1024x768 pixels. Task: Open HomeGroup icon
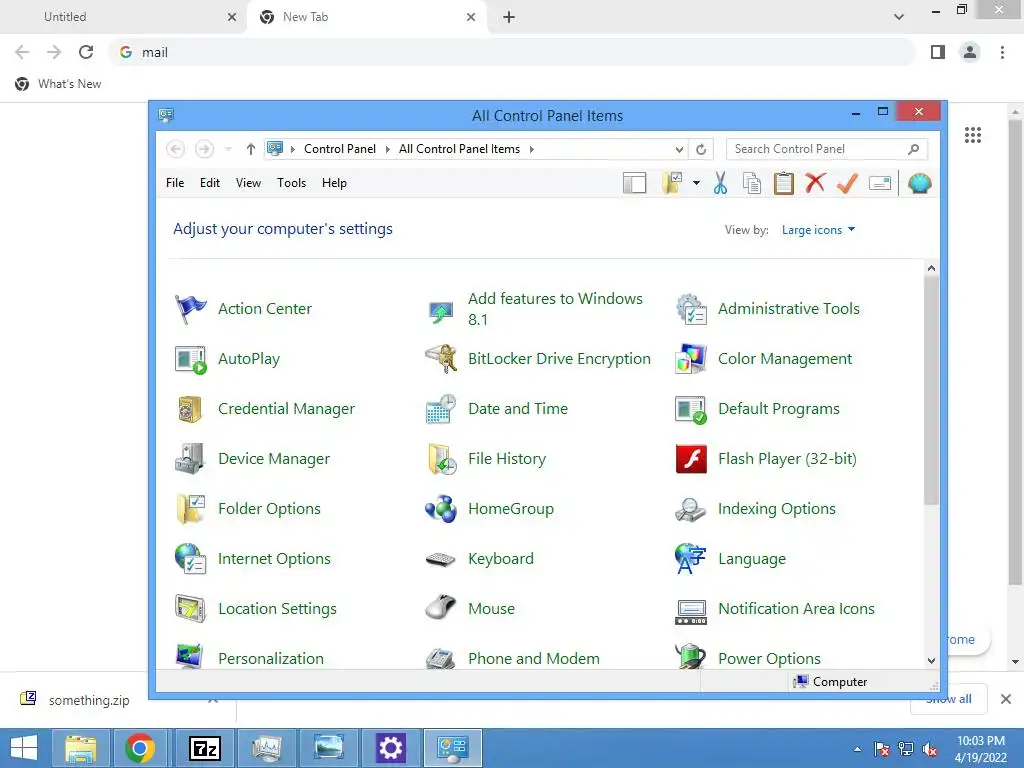pos(441,509)
